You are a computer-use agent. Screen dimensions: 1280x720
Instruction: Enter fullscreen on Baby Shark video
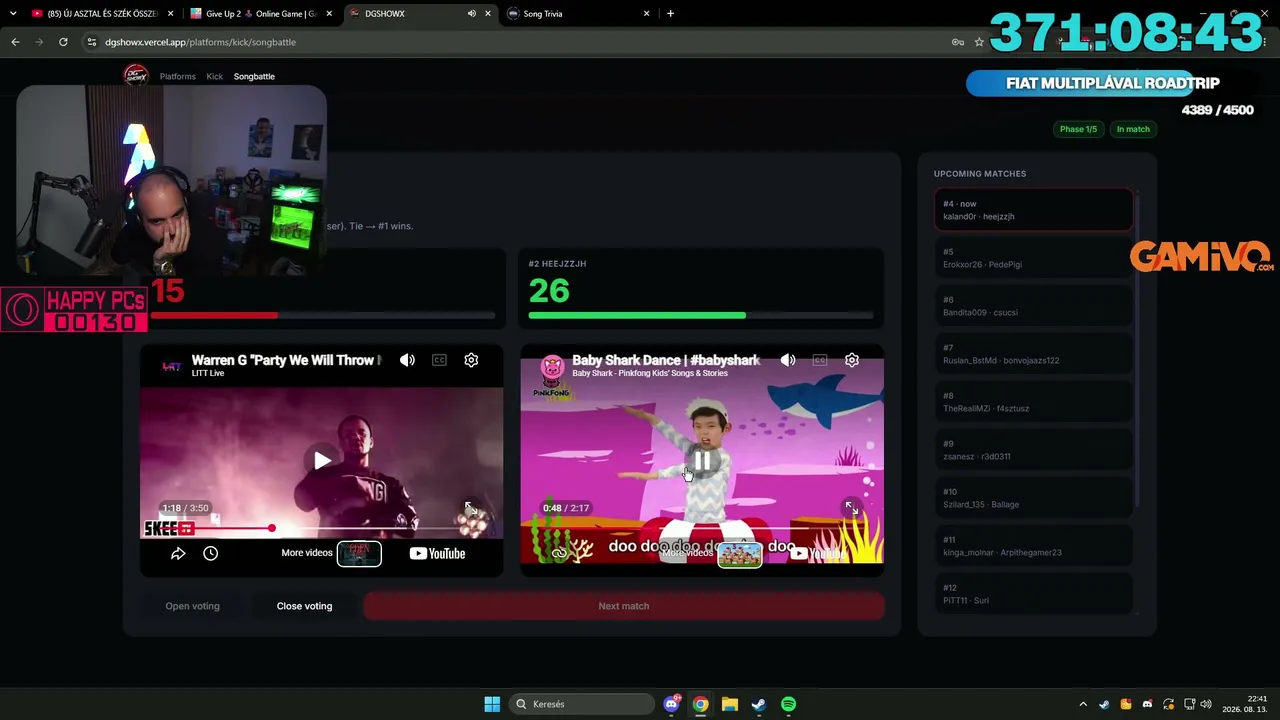(x=851, y=508)
